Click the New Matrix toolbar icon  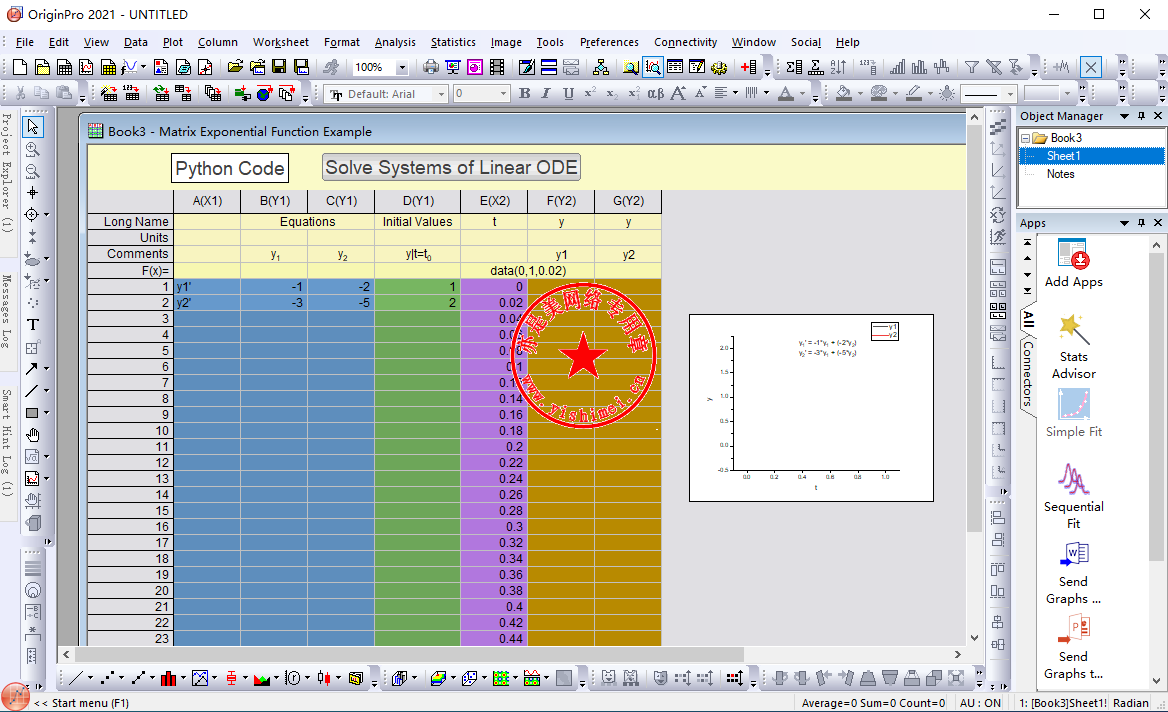click(109, 68)
